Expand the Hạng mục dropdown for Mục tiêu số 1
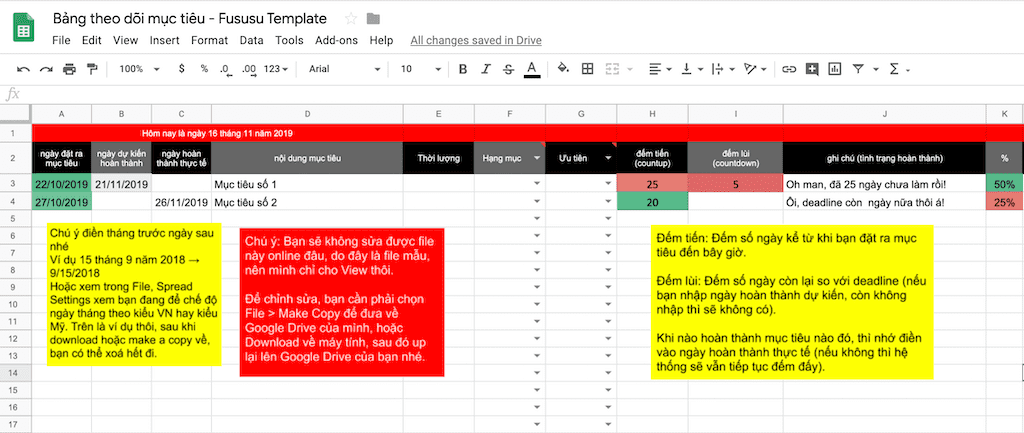 pos(537,185)
